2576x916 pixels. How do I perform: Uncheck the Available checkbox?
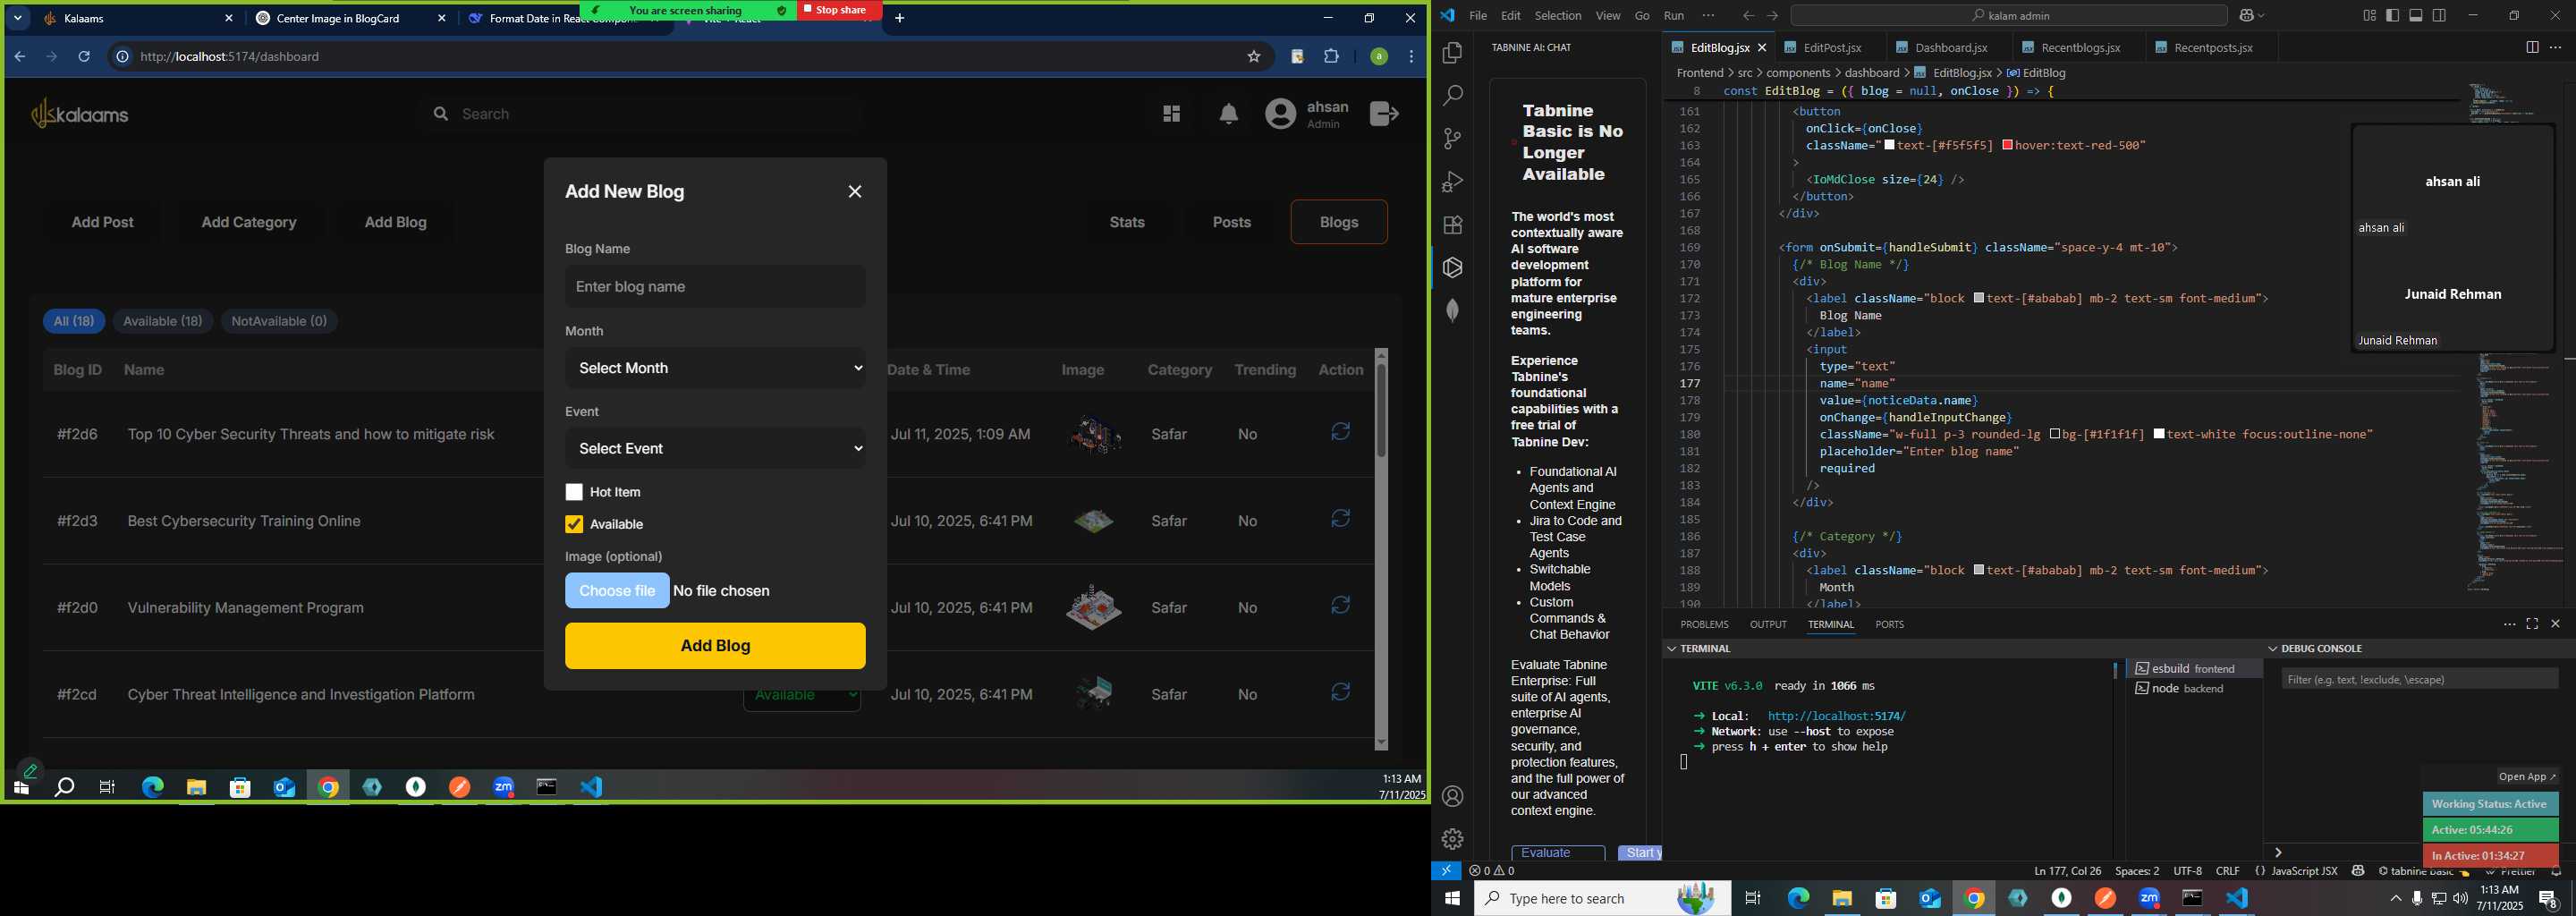coord(574,524)
